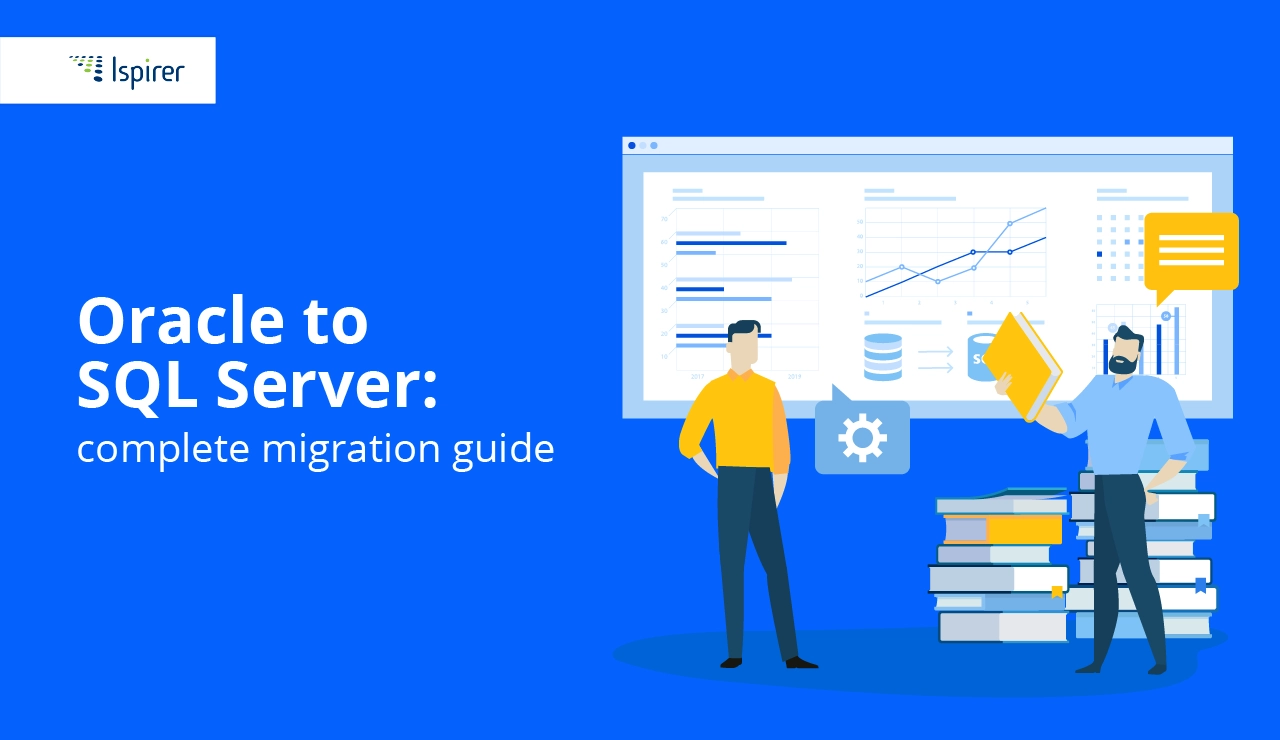Click the "complete migration guide" subtitle
Viewport: 1280px width, 740px height.
pos(315,448)
